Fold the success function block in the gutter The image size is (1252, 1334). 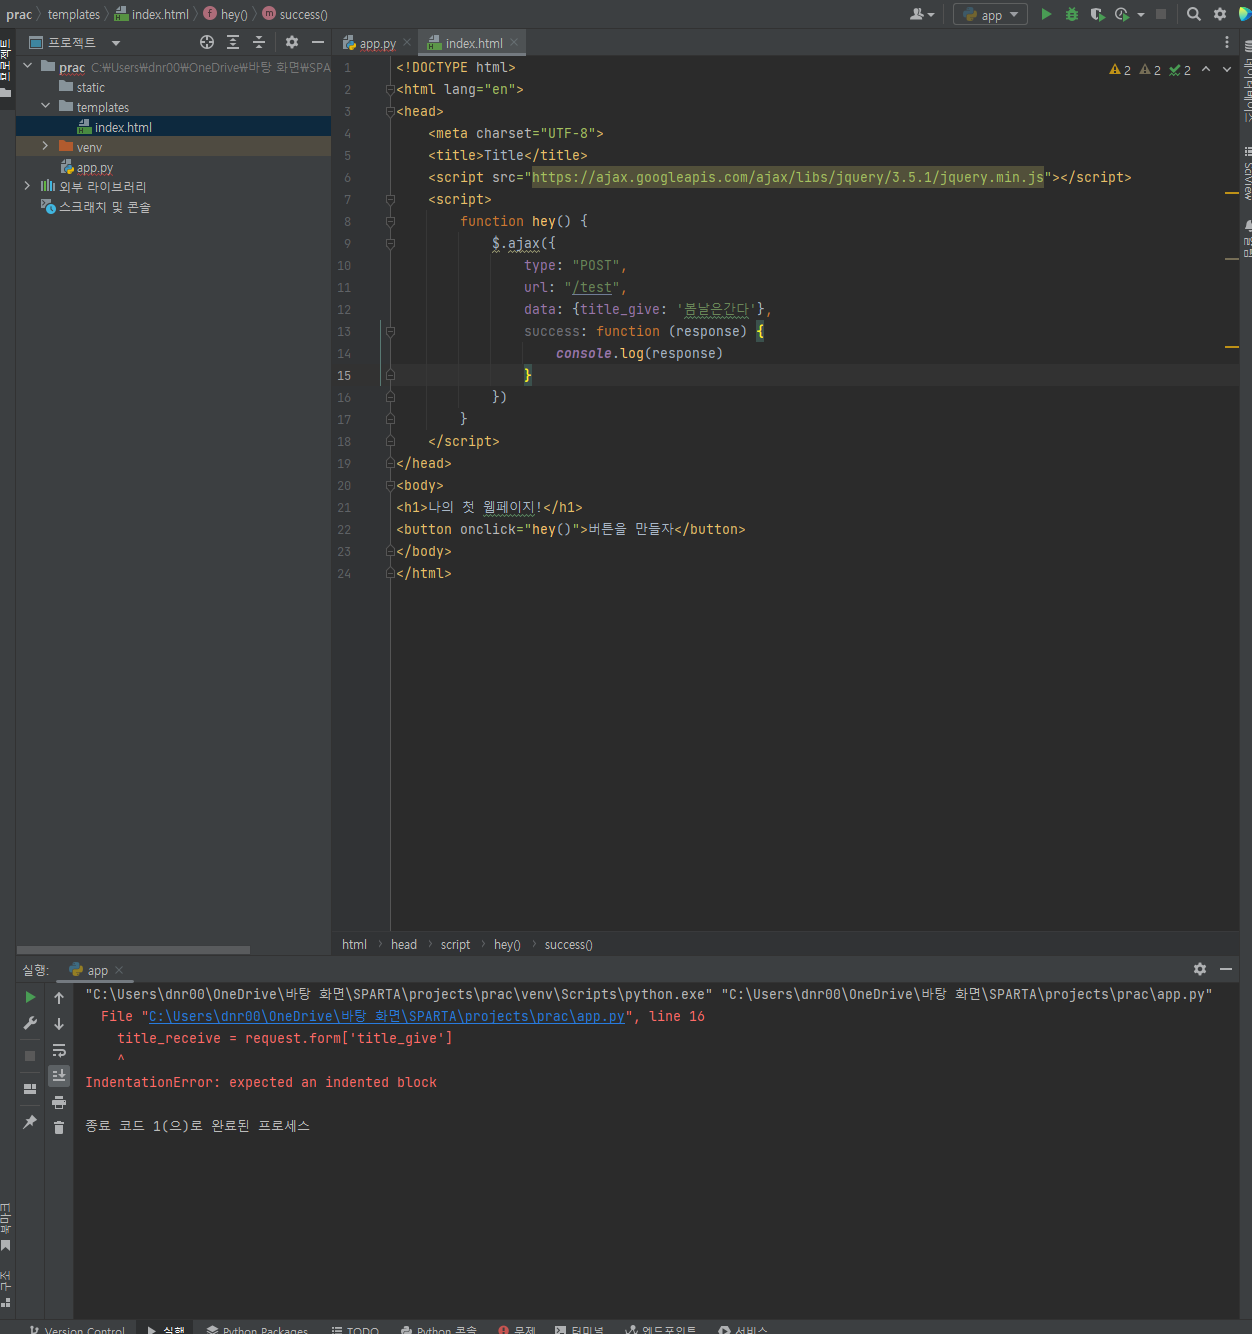pos(390,331)
